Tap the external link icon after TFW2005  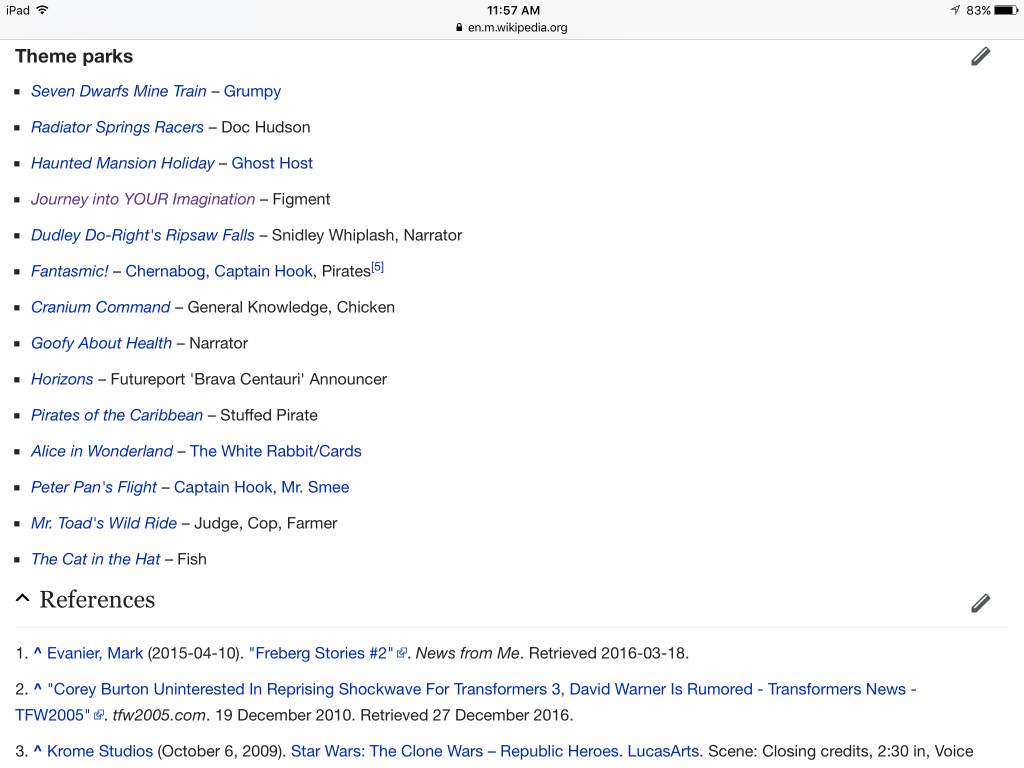[99, 716]
